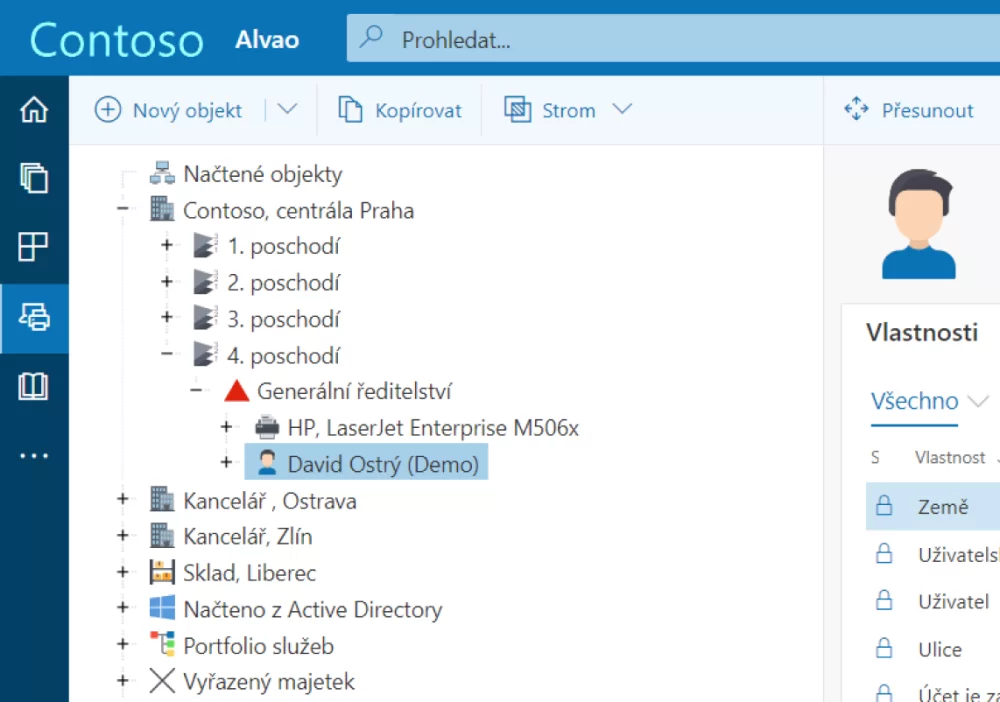This screenshot has width=1000, height=702.
Task: Click the copy-pages icon in left sidebar
Action: point(34,179)
